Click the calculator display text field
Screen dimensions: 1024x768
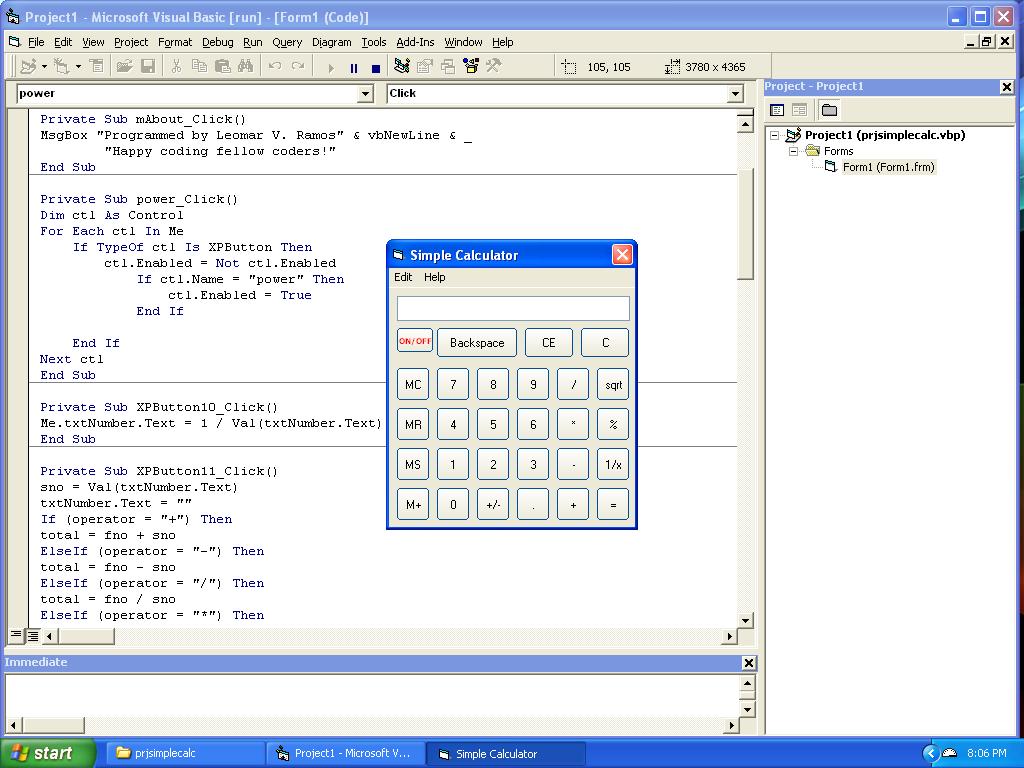(x=513, y=308)
